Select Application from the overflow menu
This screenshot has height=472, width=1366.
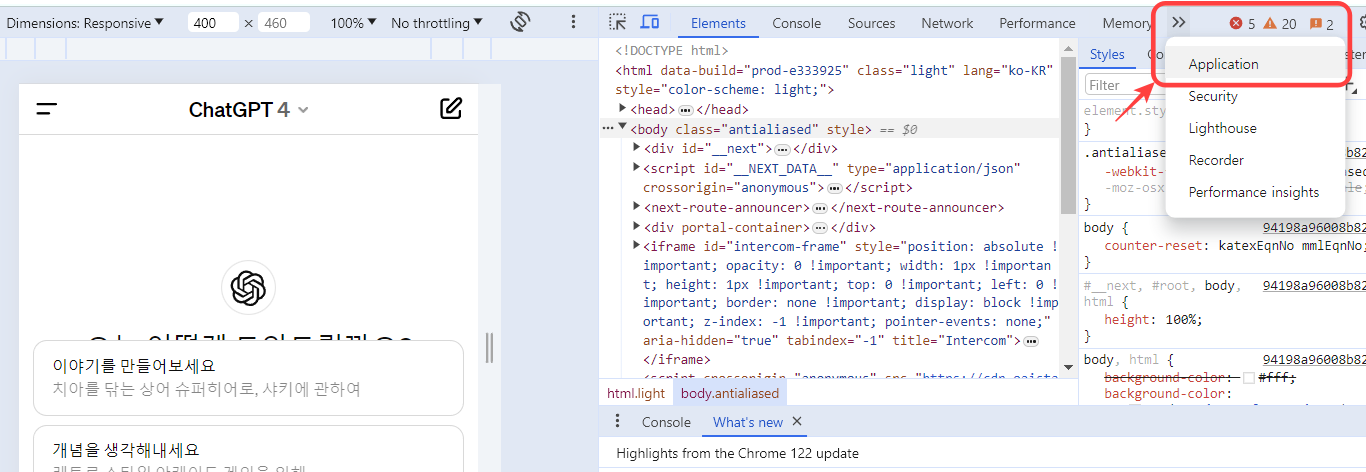tap(1257, 64)
